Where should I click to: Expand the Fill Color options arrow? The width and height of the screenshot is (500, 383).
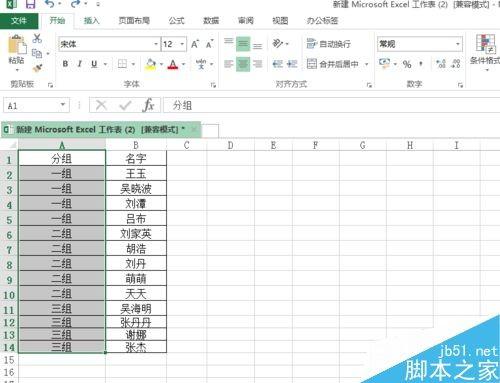[161, 64]
